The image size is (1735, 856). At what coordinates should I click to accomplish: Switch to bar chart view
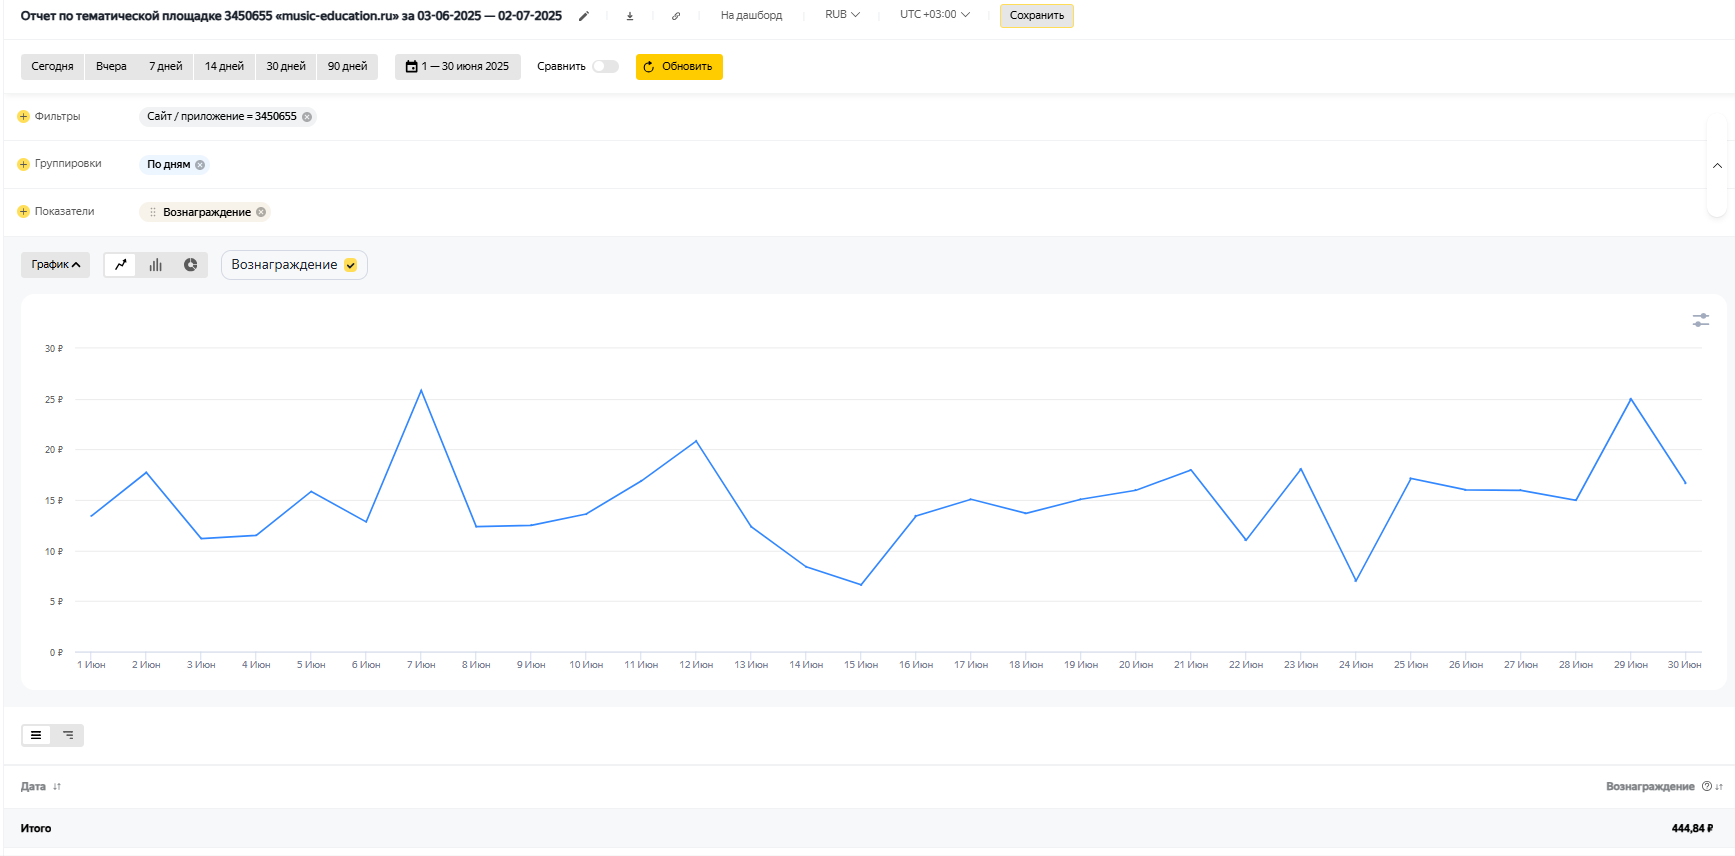(156, 265)
